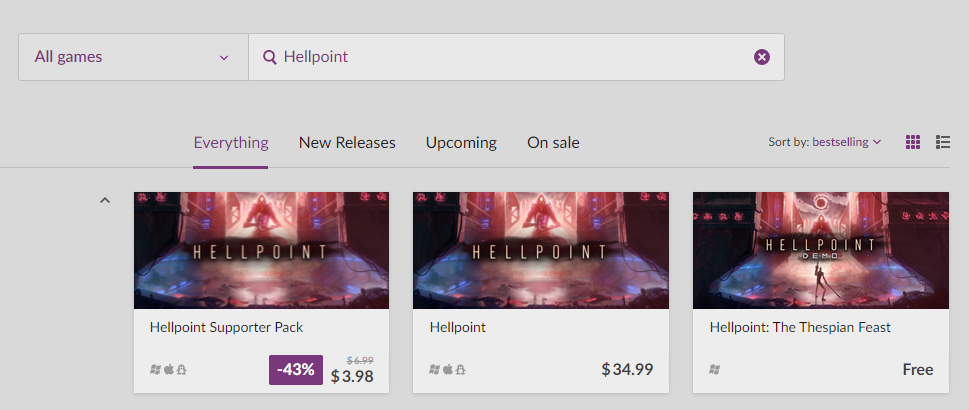Image resolution: width=969 pixels, height=410 pixels.
Task: Click the search magnifier icon
Action: click(x=269, y=57)
